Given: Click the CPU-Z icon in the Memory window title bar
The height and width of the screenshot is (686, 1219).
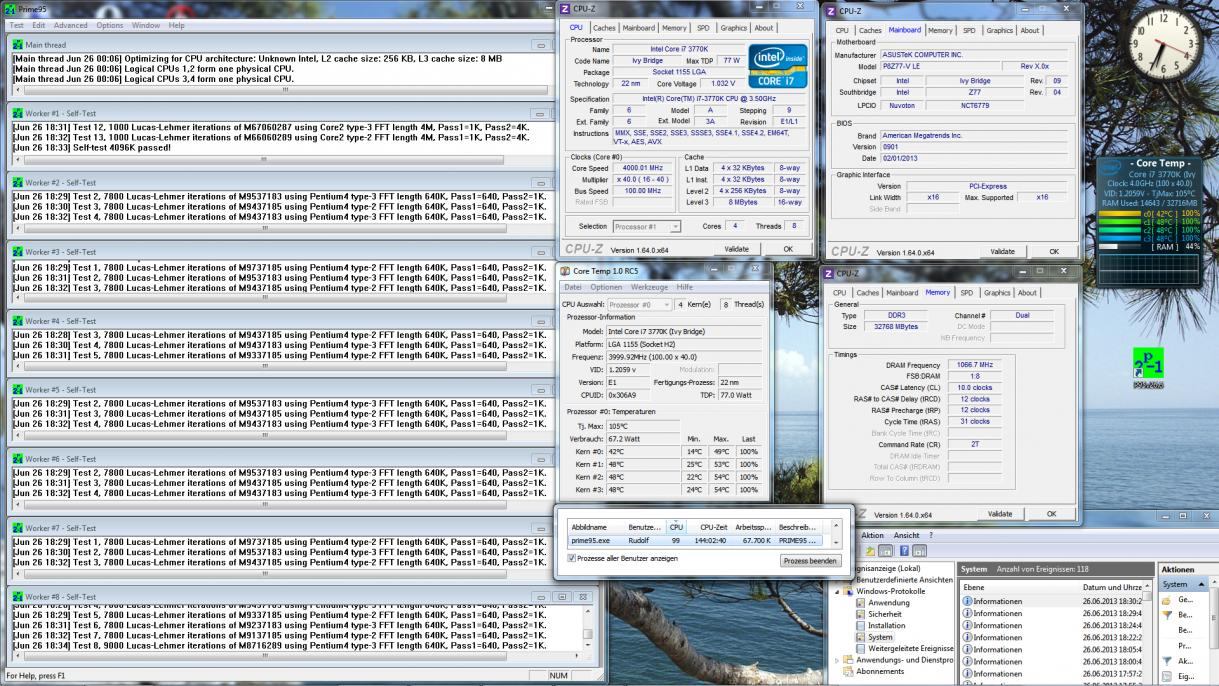Looking at the screenshot, I should (828, 273).
